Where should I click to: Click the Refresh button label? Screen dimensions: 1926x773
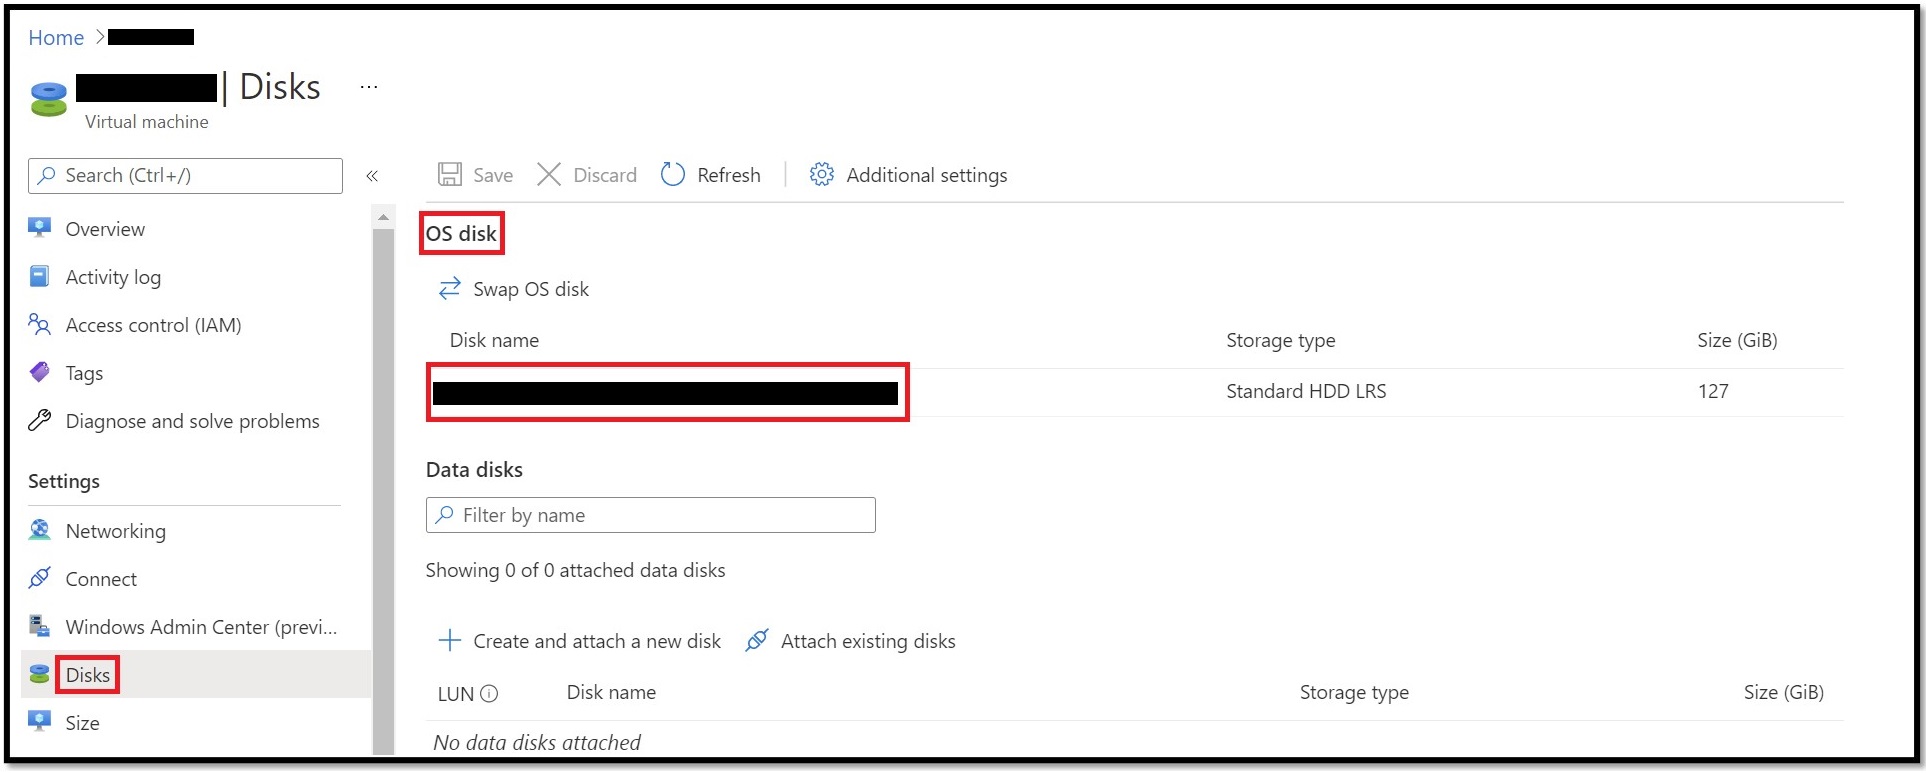729,175
